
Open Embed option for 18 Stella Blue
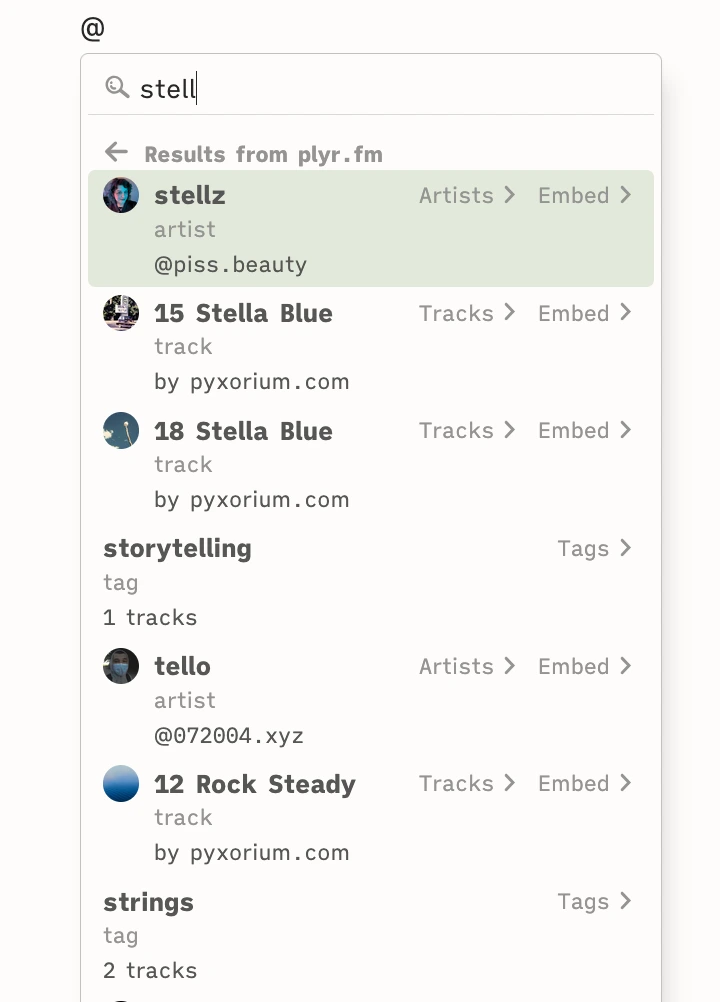(585, 431)
